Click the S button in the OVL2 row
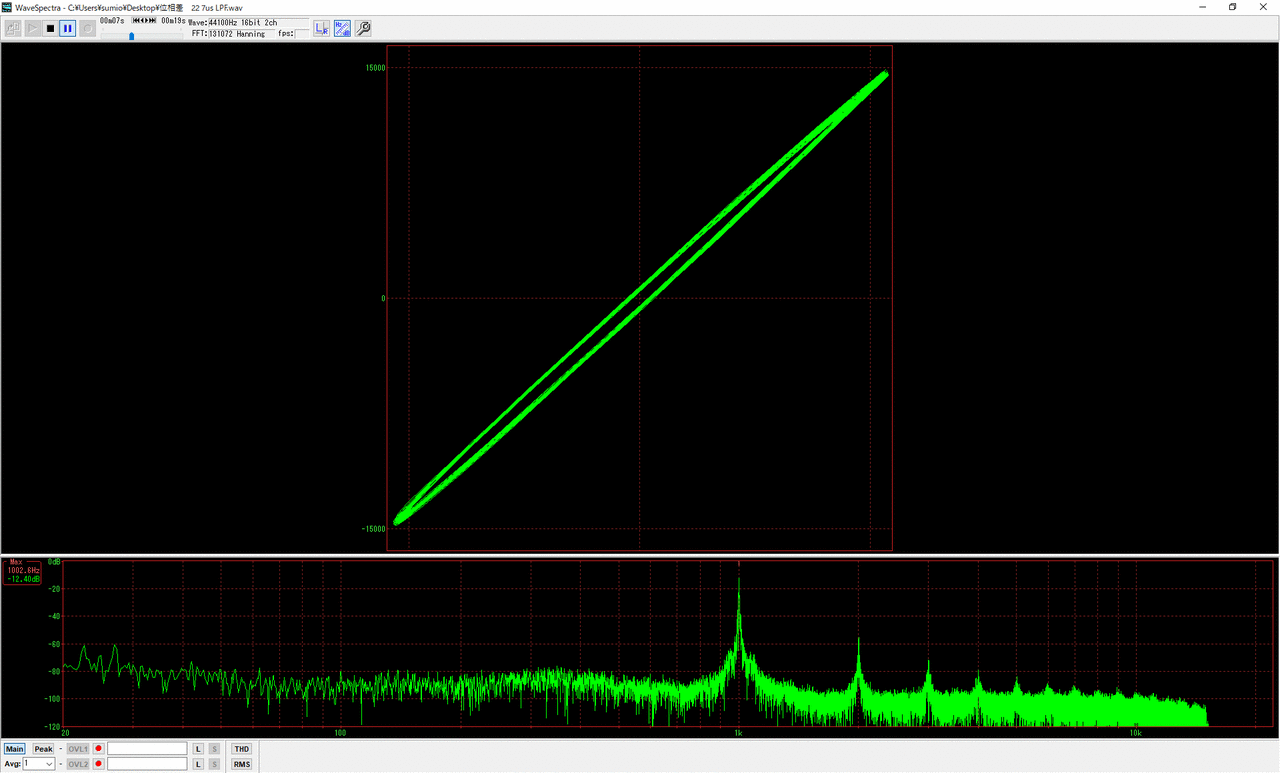The height and width of the screenshot is (773, 1280). click(x=214, y=764)
